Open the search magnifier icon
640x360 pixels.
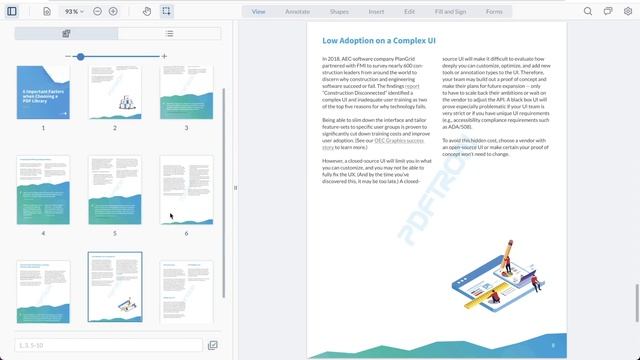[588, 11]
